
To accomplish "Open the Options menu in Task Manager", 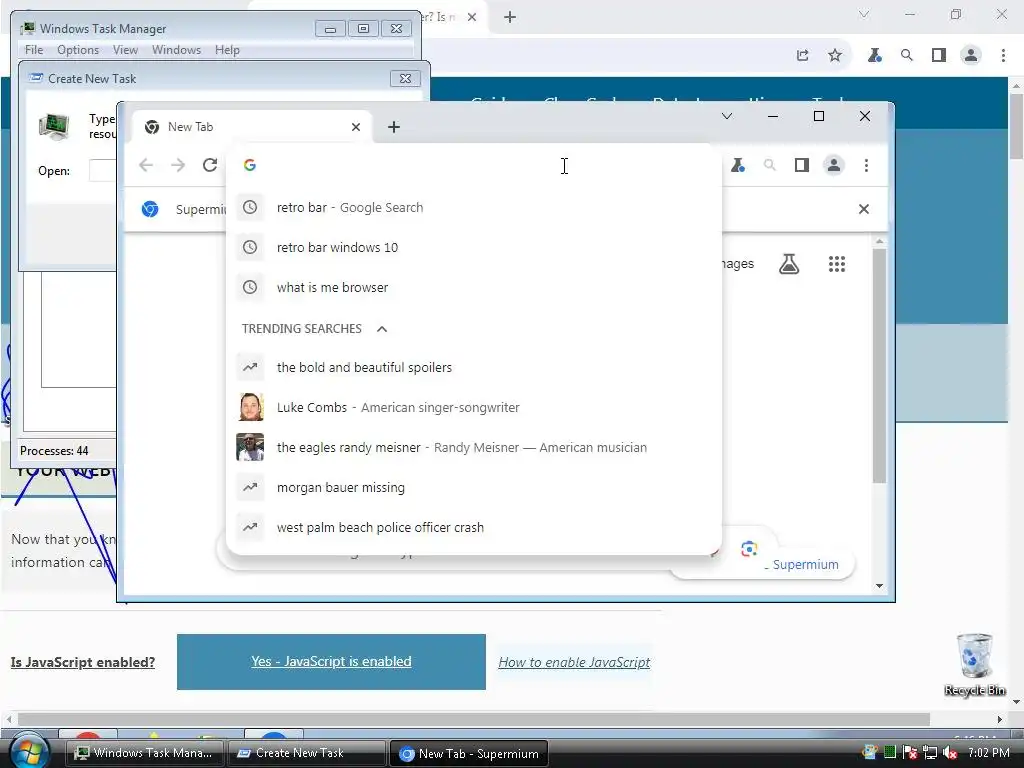I will [x=78, y=50].
